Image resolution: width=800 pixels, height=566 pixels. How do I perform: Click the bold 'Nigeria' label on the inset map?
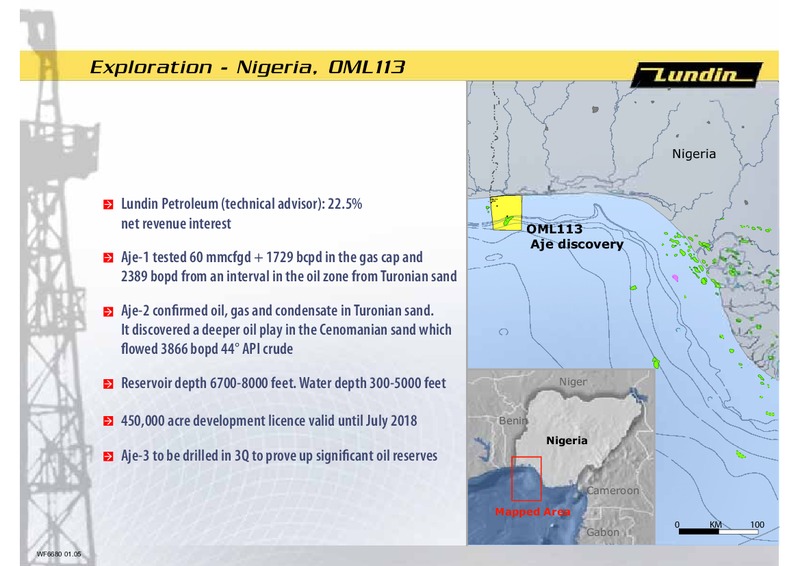point(566,440)
